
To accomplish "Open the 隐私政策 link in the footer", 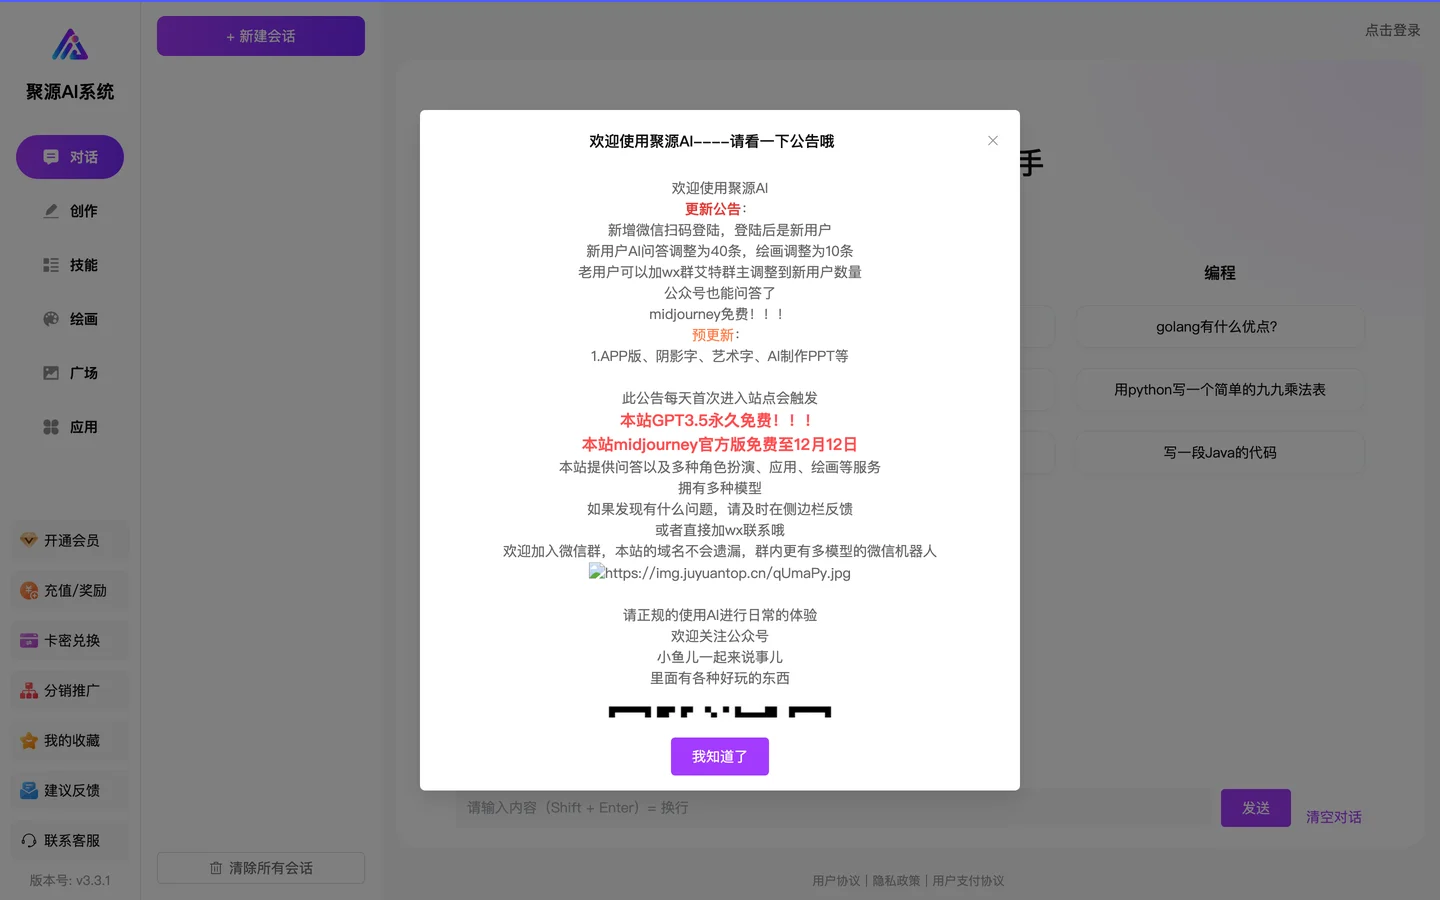I will tap(896, 881).
